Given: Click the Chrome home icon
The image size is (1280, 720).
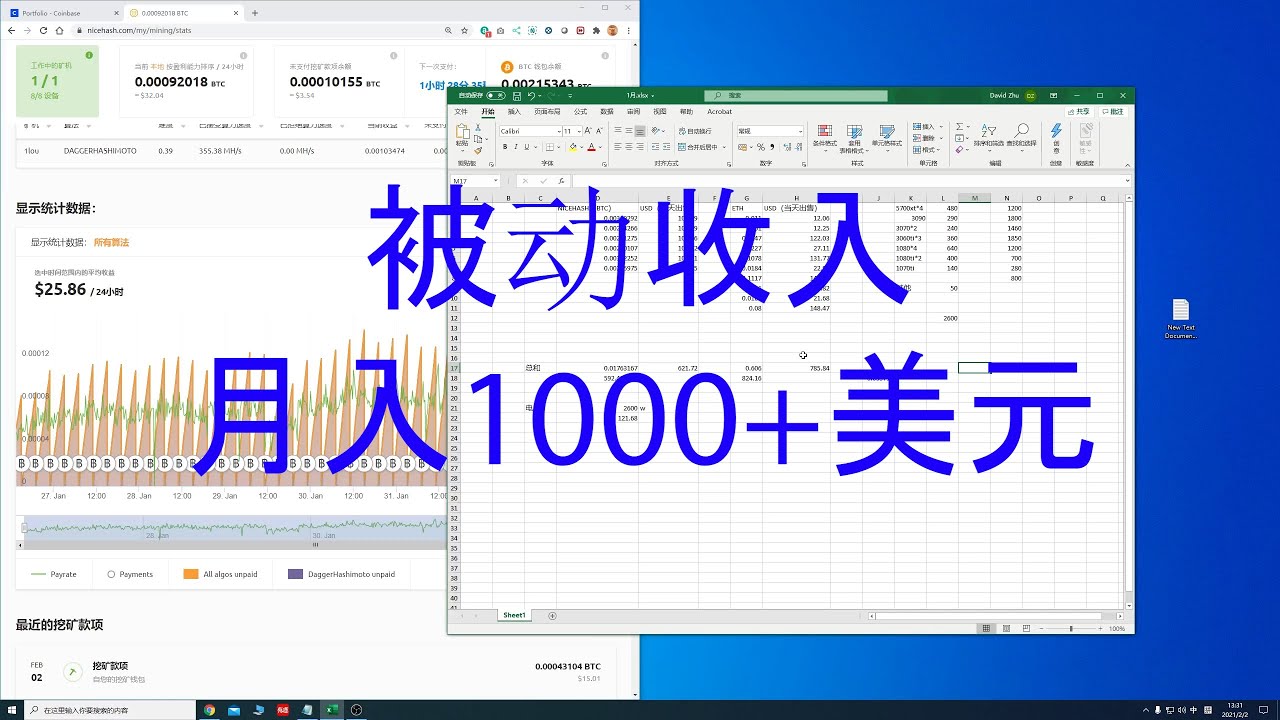Looking at the screenshot, I should click(57, 31).
